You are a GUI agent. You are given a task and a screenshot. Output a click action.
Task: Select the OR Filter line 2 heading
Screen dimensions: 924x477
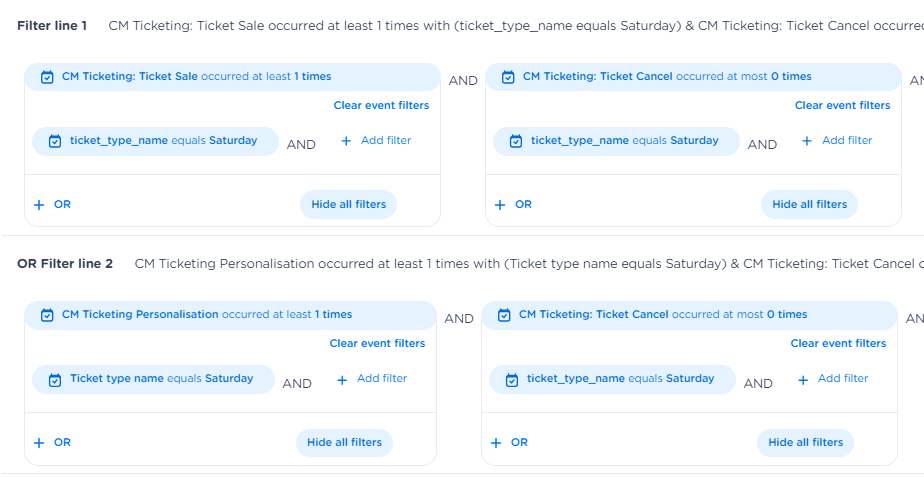[65, 264]
